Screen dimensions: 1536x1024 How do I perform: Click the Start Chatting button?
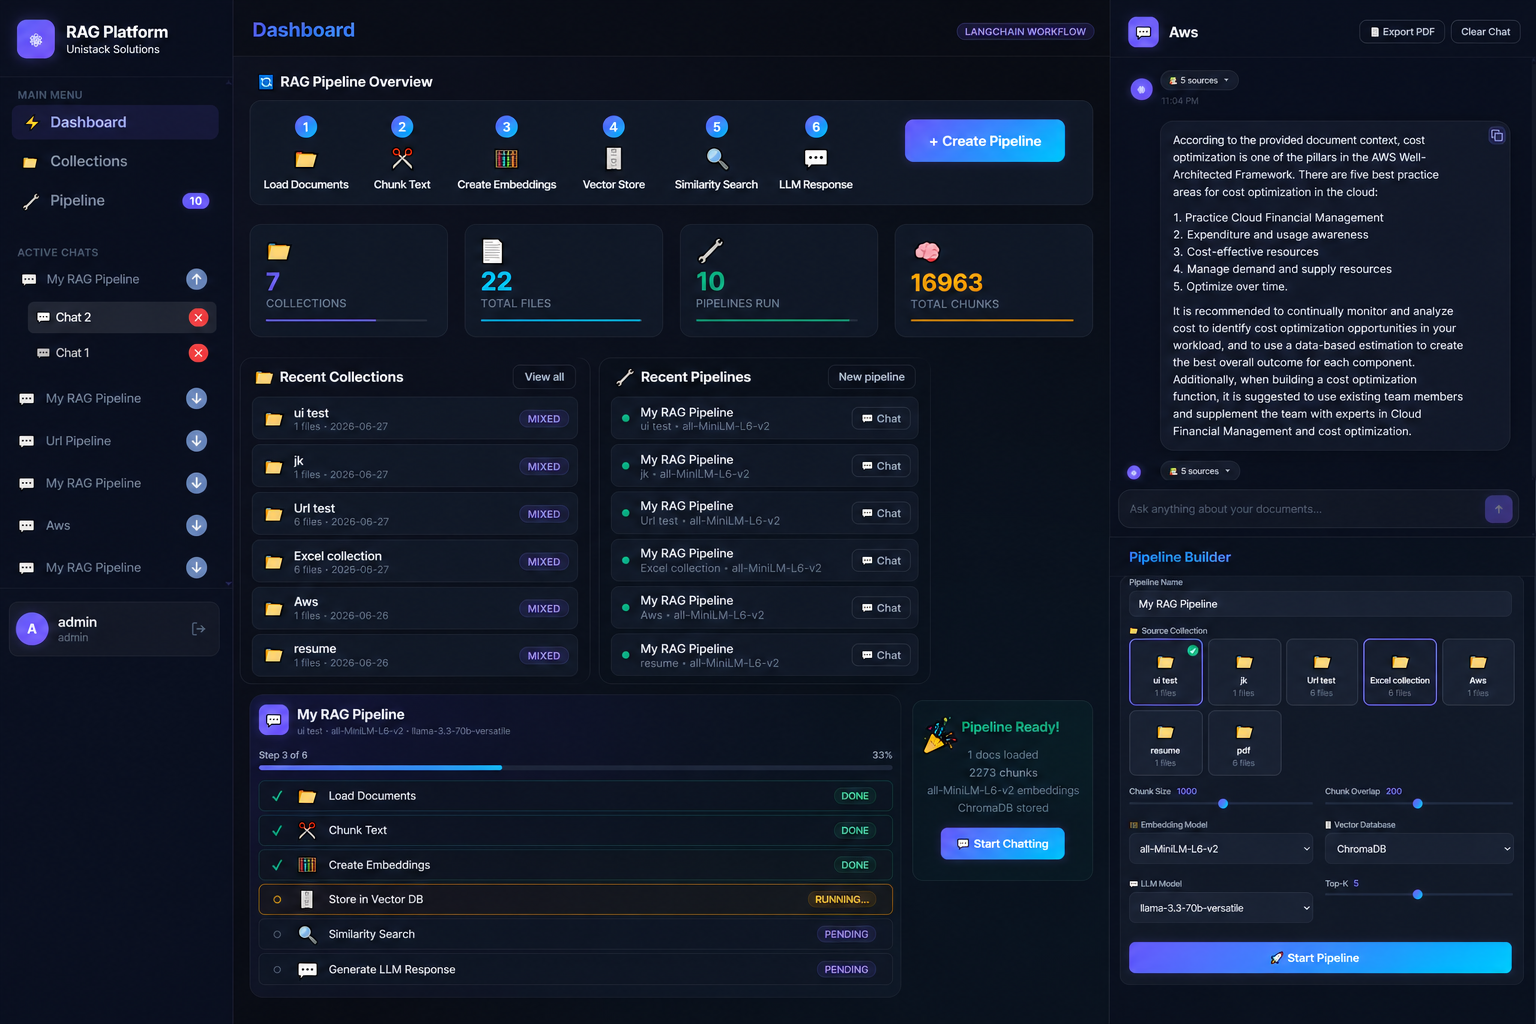click(1002, 844)
